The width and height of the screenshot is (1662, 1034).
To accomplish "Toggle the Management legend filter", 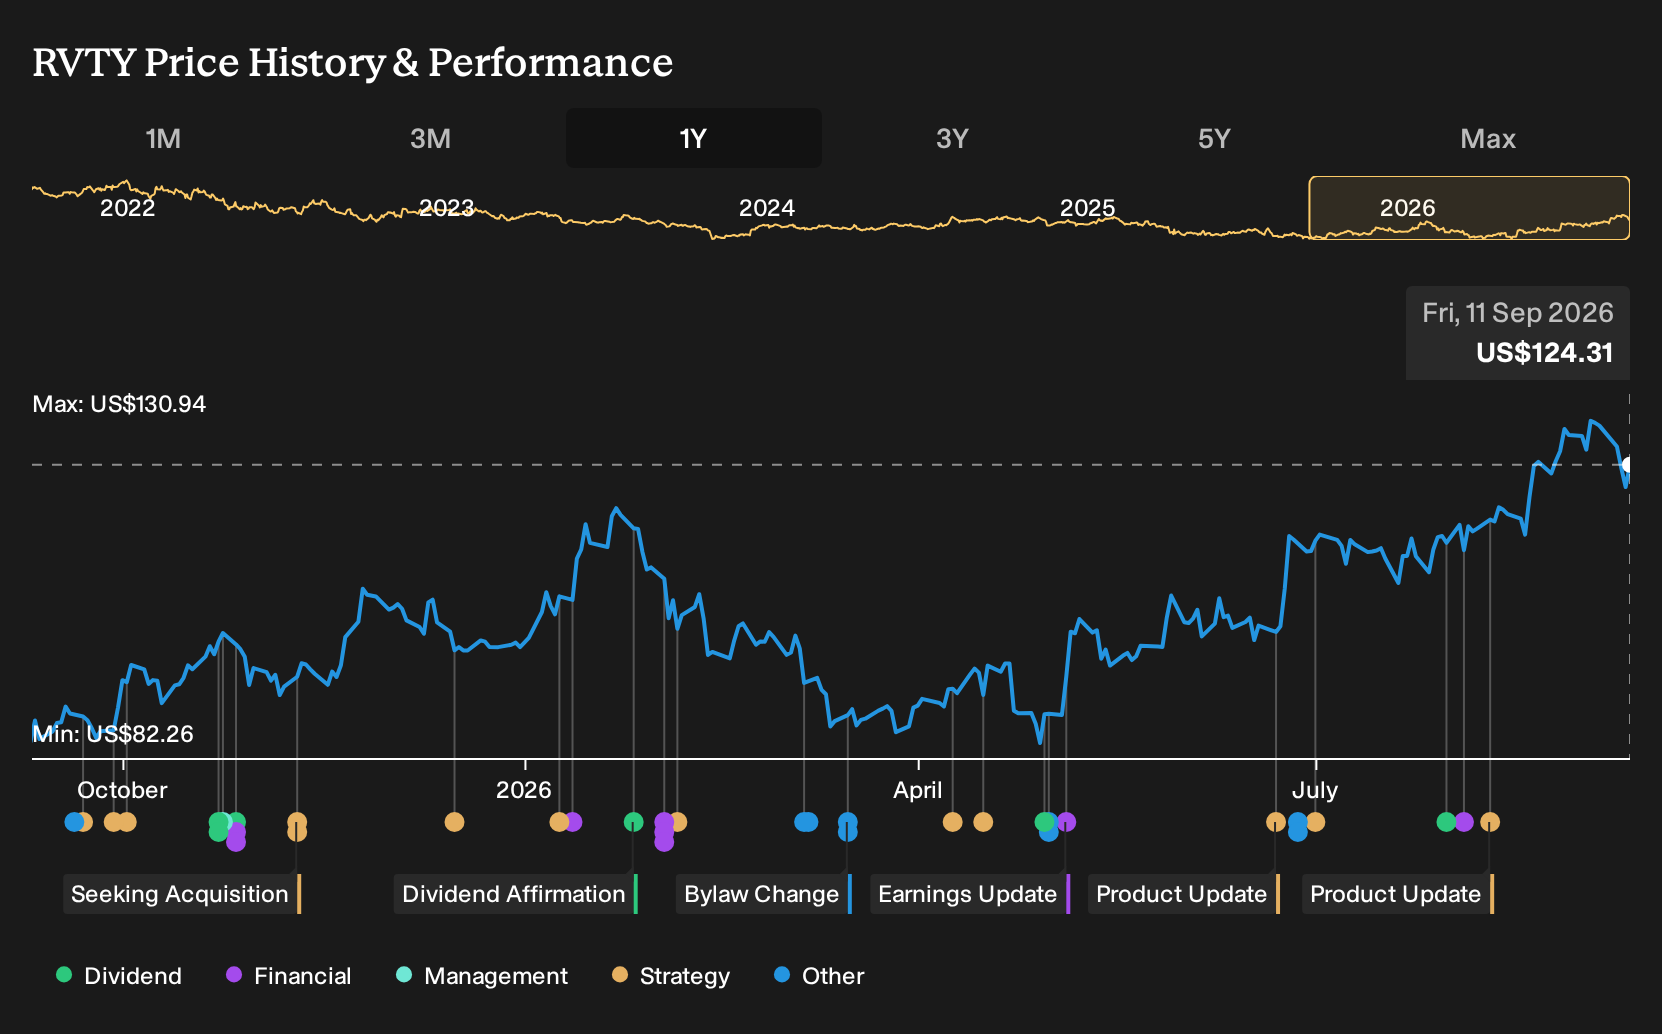I will (482, 976).
